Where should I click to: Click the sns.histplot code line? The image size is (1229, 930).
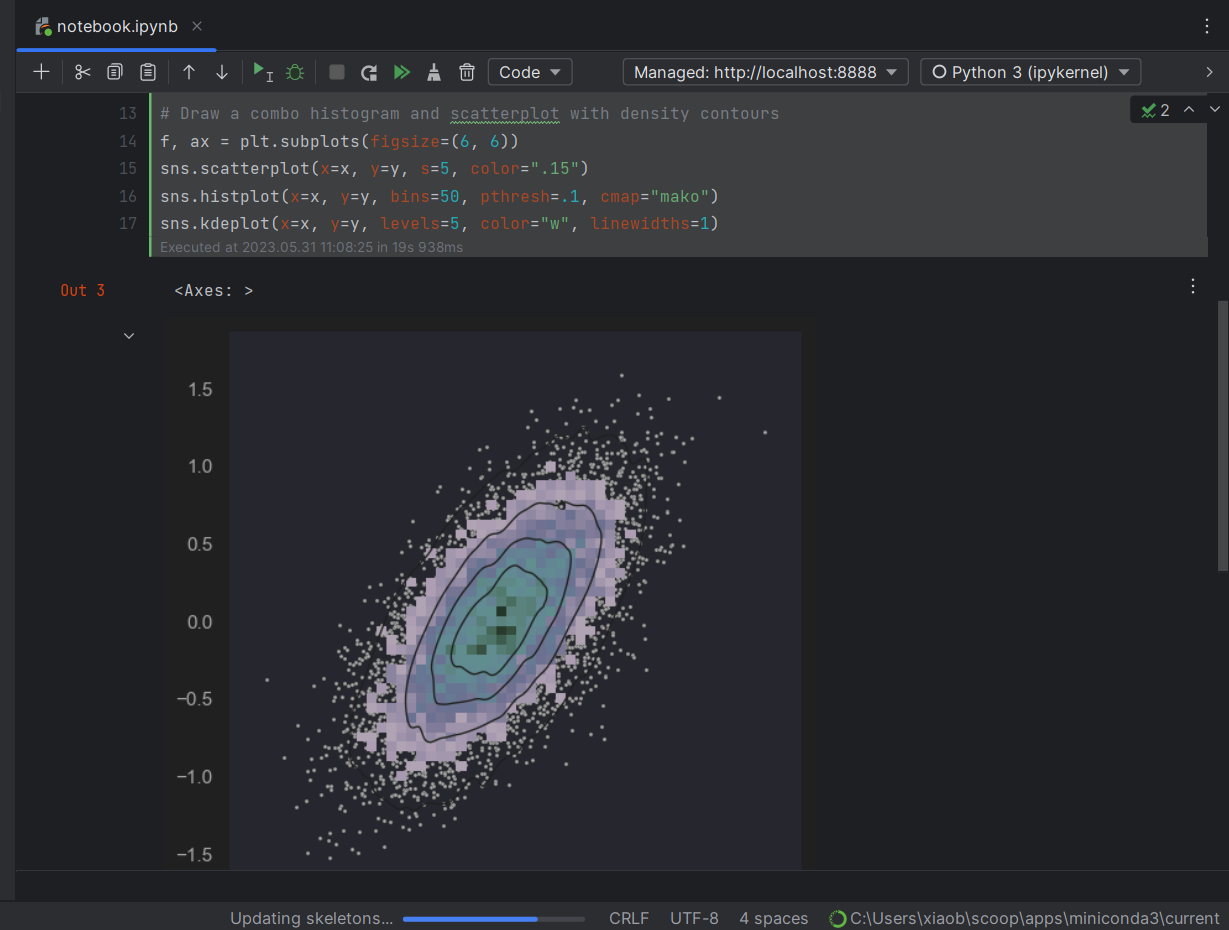pos(440,196)
